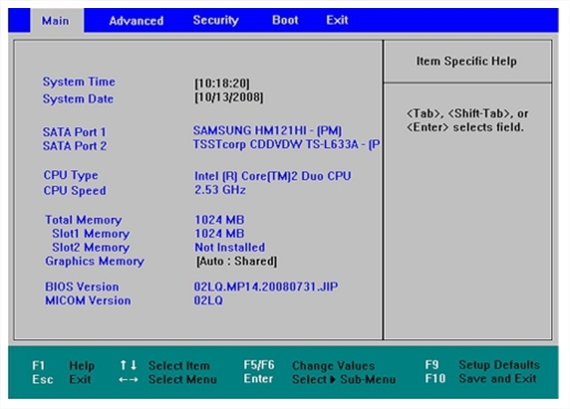Click the Esc Exit key hint
The height and width of the screenshot is (409, 570).
pos(61,380)
